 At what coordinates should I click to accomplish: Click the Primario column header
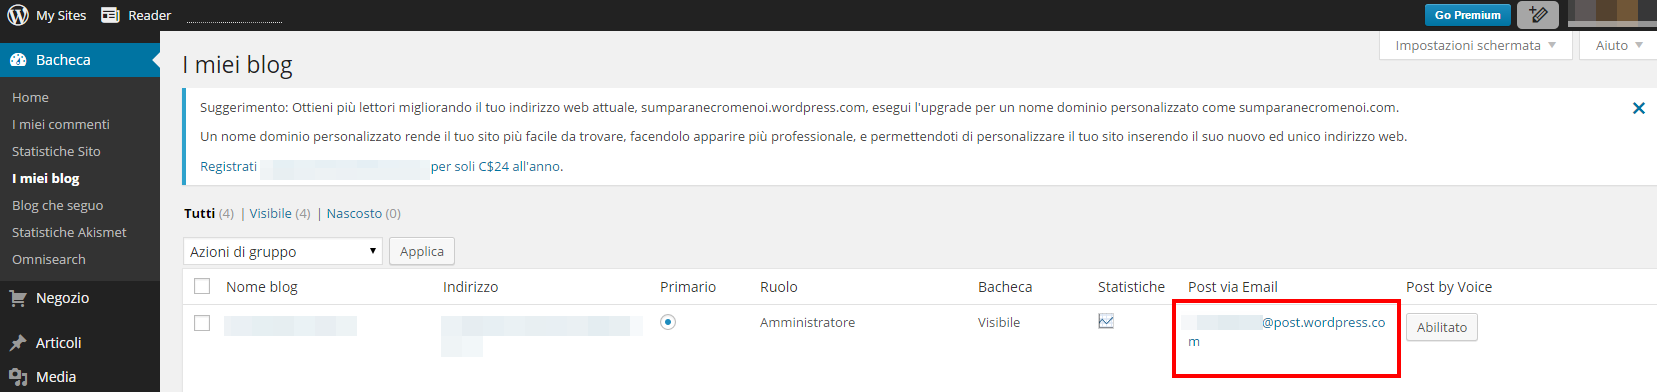tap(688, 287)
